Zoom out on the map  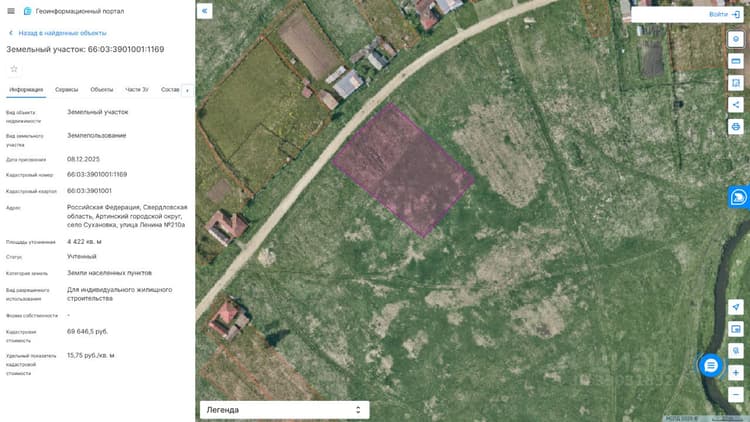[736, 395]
